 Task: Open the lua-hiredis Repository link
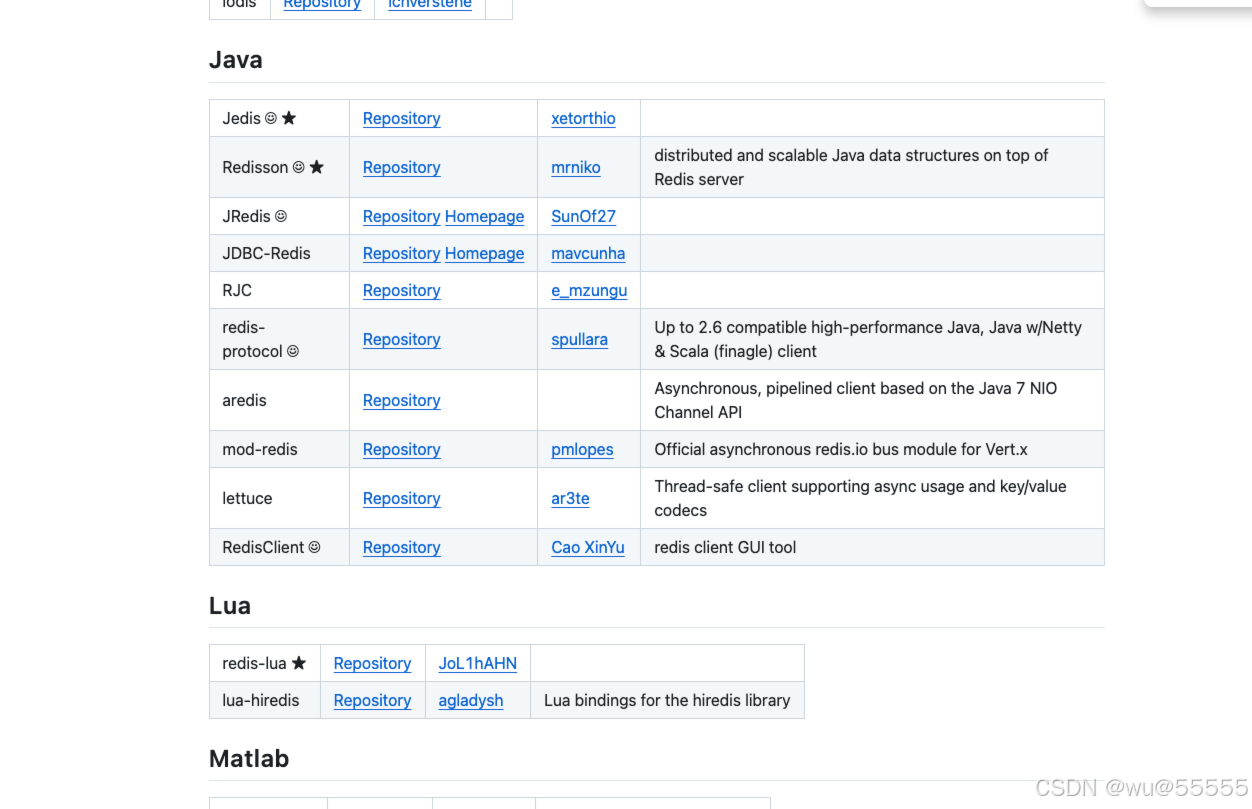[372, 700]
